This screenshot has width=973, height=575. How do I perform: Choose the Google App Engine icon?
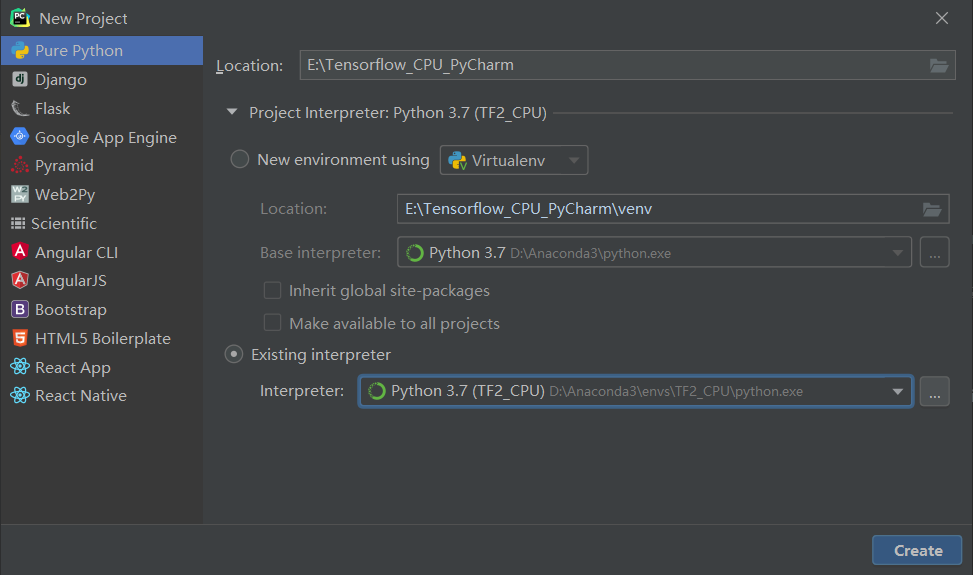[x=20, y=136]
